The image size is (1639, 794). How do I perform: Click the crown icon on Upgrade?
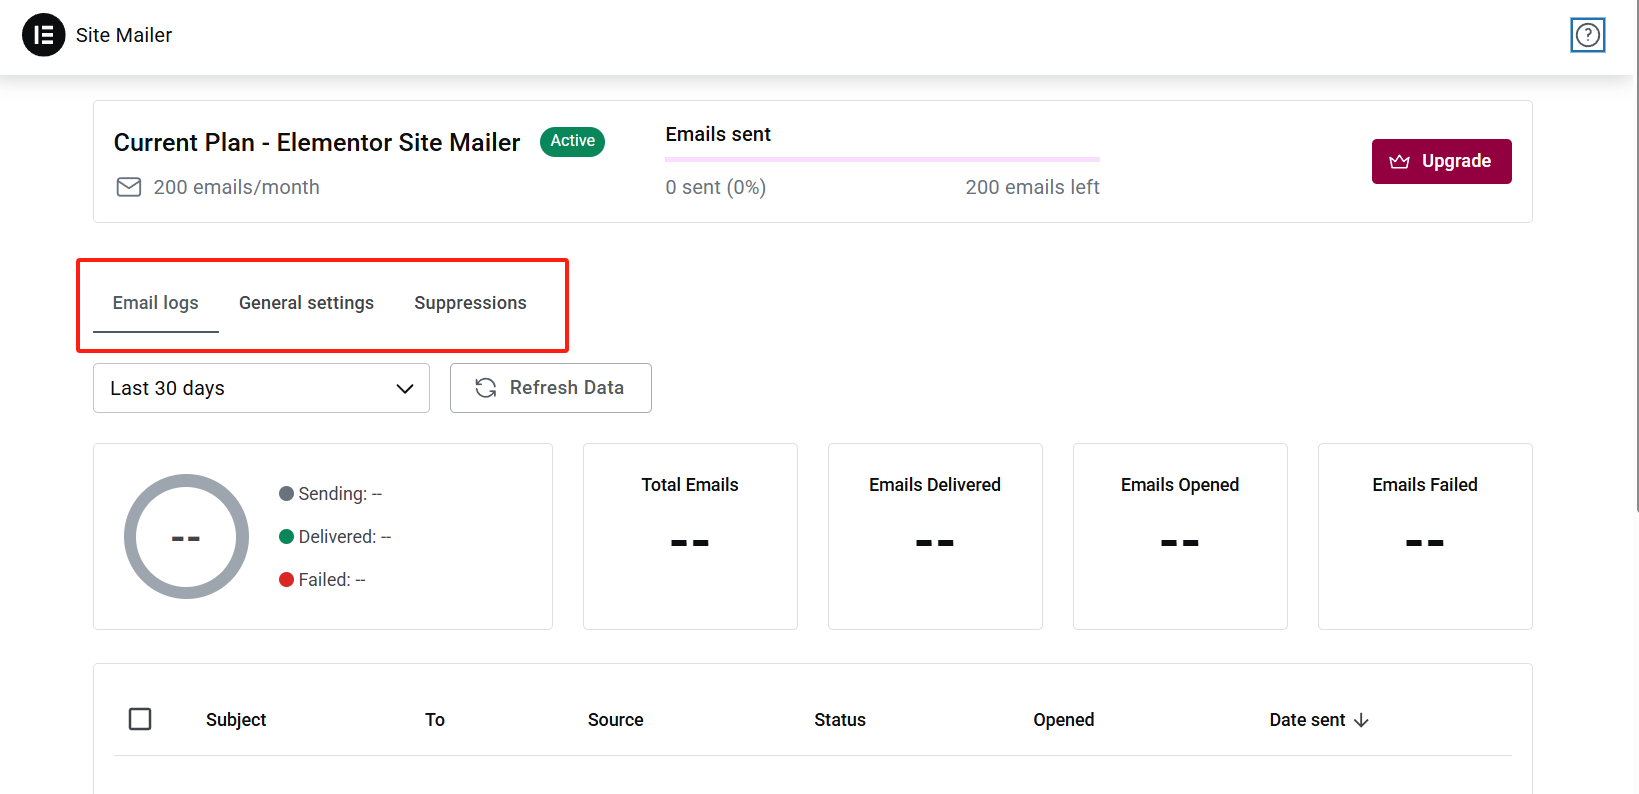pyautogui.click(x=1399, y=162)
